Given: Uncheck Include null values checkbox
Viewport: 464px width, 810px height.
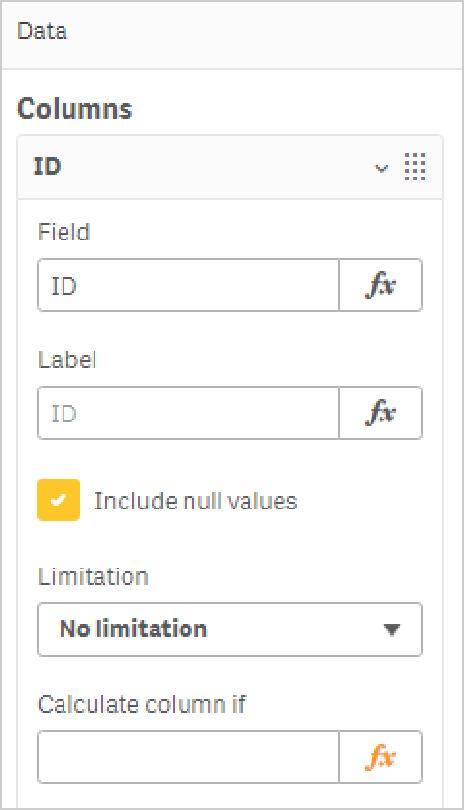Looking at the screenshot, I should pyautogui.click(x=58, y=500).
